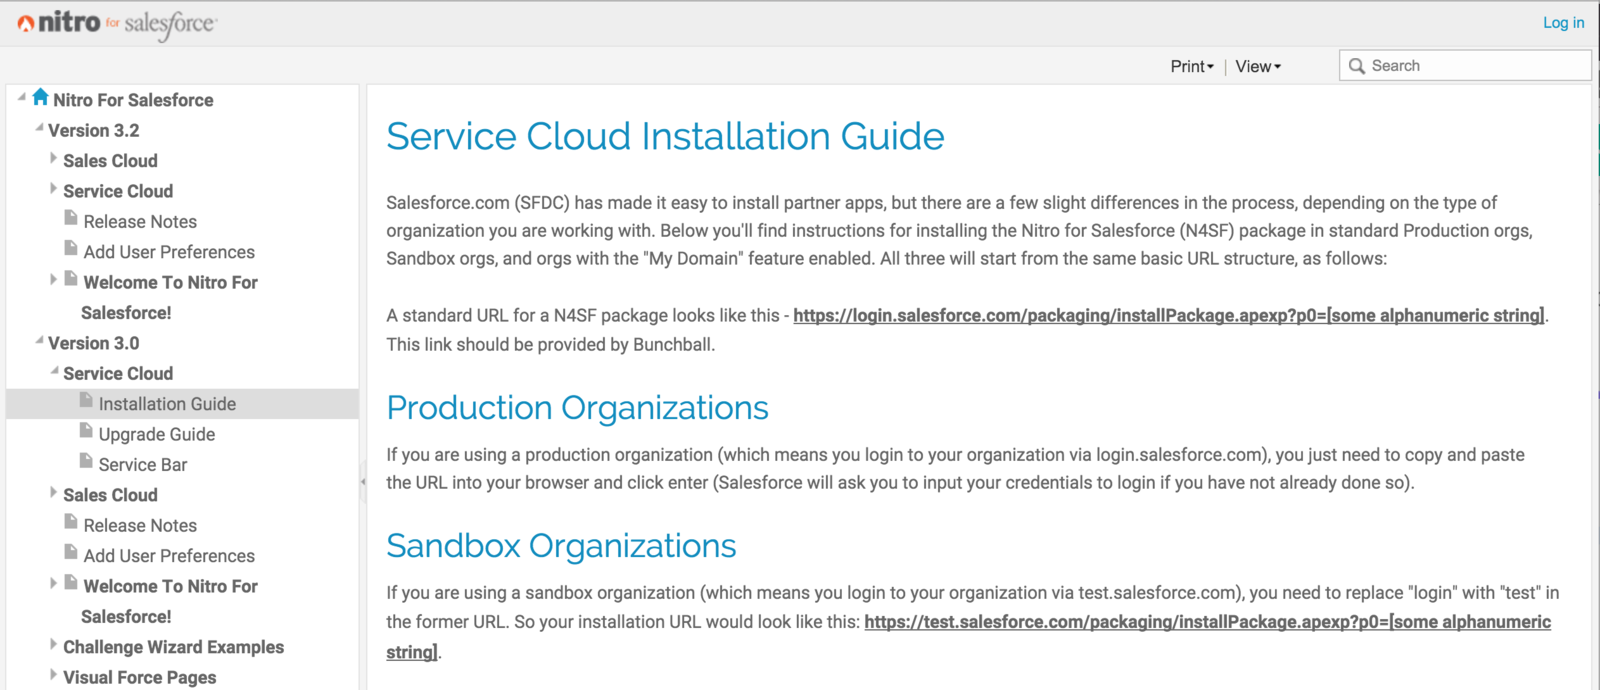Click page icon beside Version 3.2 Add User Preferences
Image resolution: width=1600 pixels, height=690 pixels.
71,248
